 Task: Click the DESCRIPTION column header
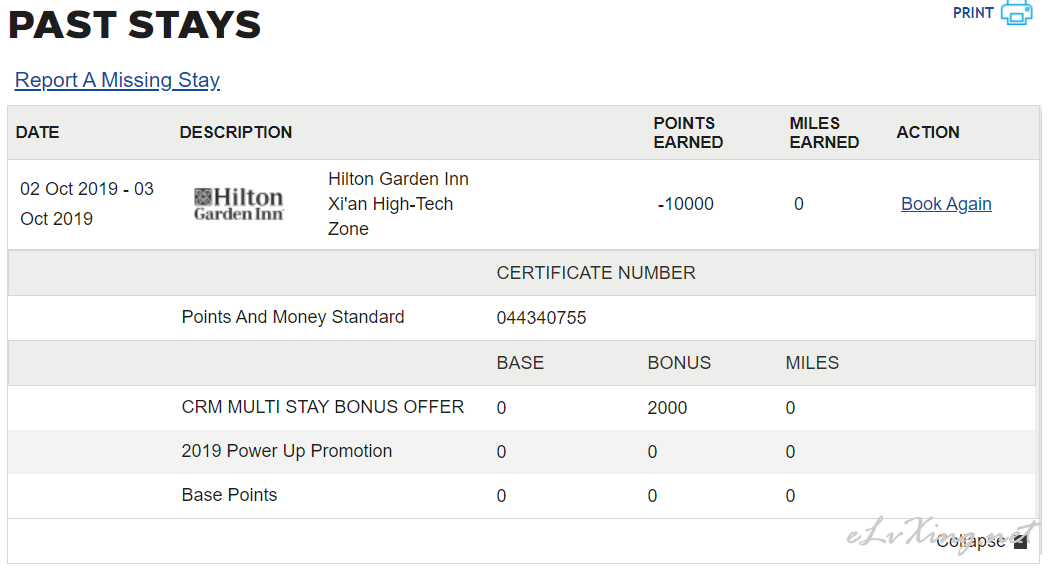(x=236, y=132)
